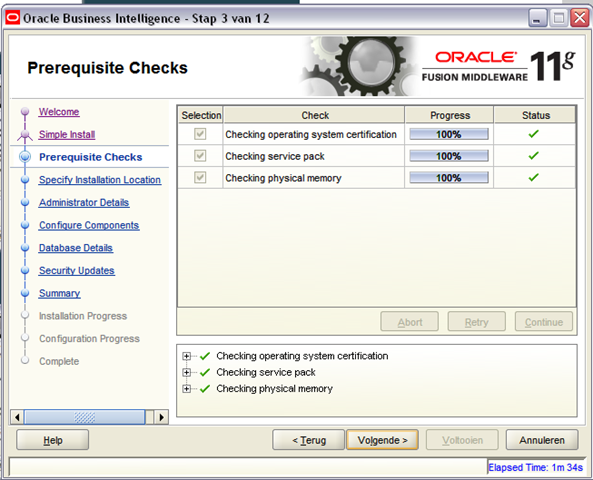The height and width of the screenshot is (480, 593).
Task: Click right arrow of navigation pane scrollbar
Action: tap(161, 417)
